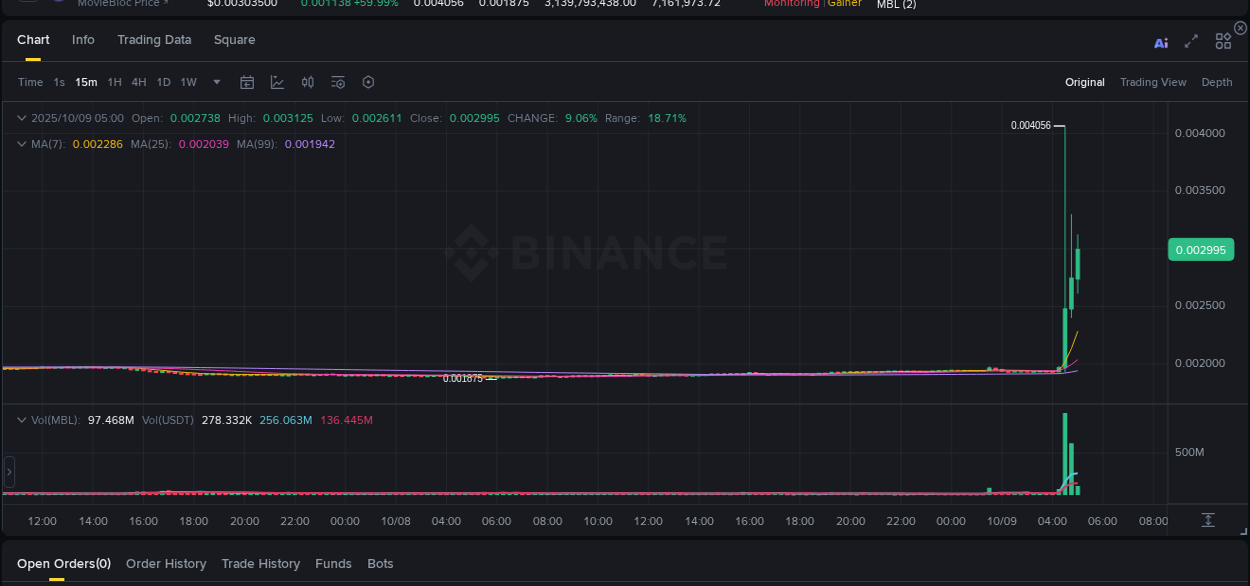Select the 1D timeframe
The width and height of the screenshot is (1250, 586).
163,82
